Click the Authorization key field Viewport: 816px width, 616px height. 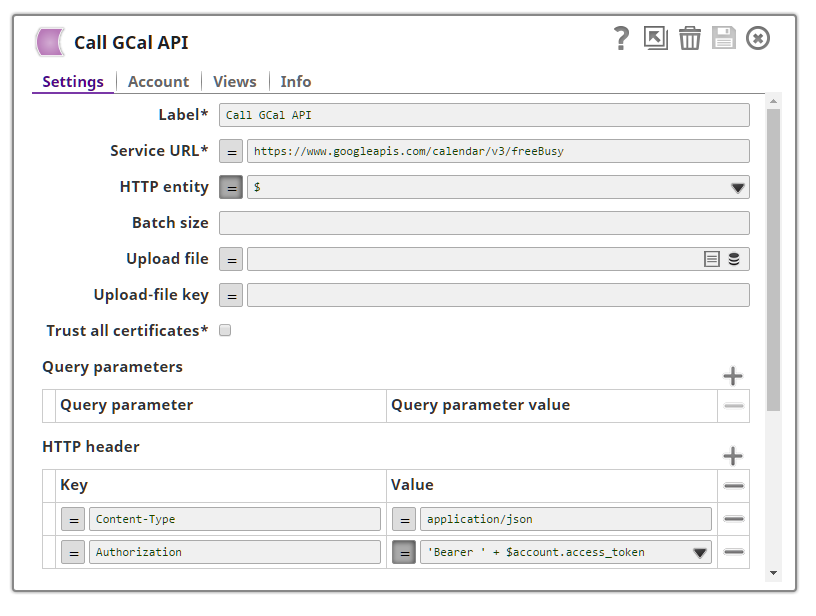click(235, 552)
